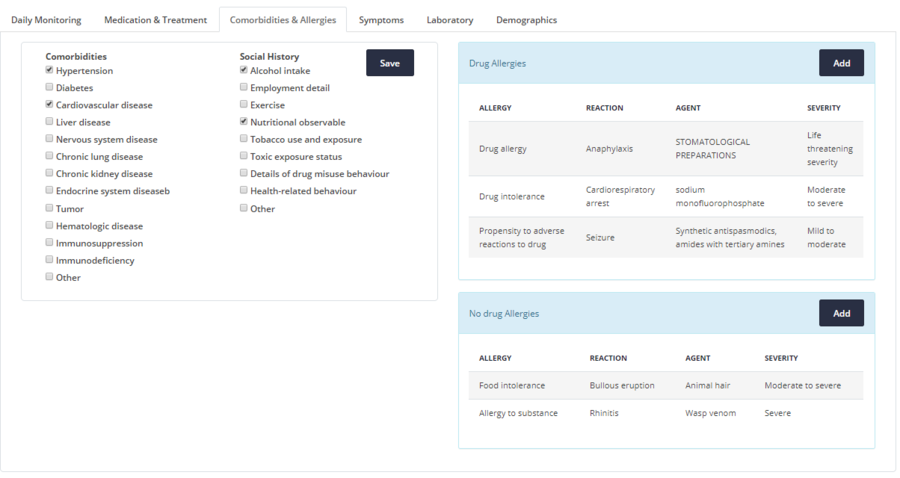
Task: Click Add in No drug Allergies panel
Action: pos(841,313)
